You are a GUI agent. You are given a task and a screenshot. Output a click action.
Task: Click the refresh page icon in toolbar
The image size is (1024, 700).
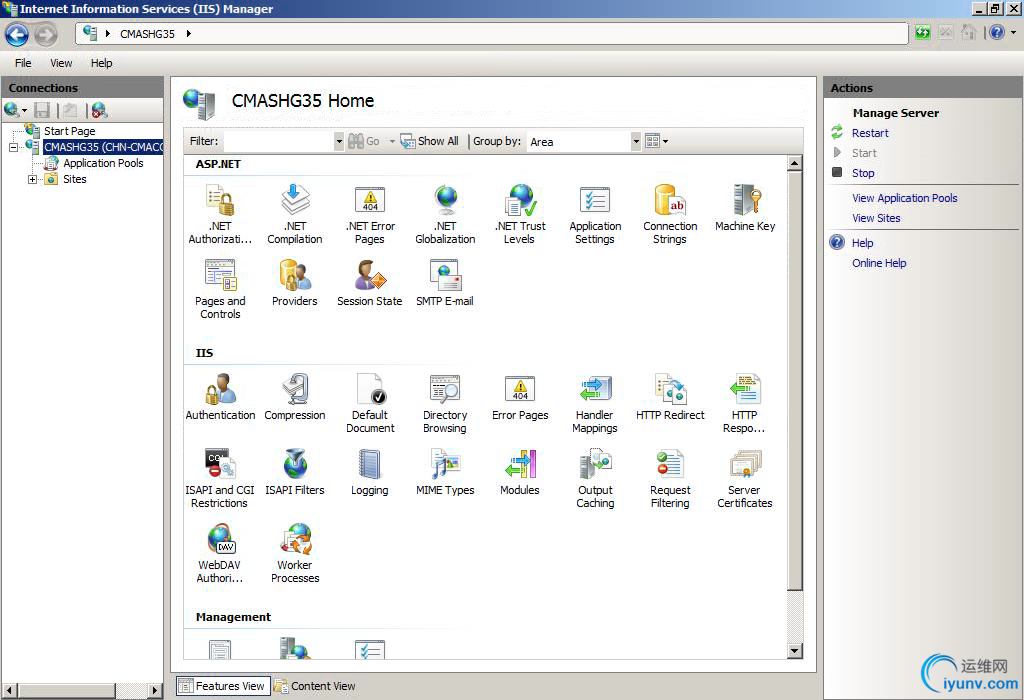pyautogui.click(x=922, y=32)
